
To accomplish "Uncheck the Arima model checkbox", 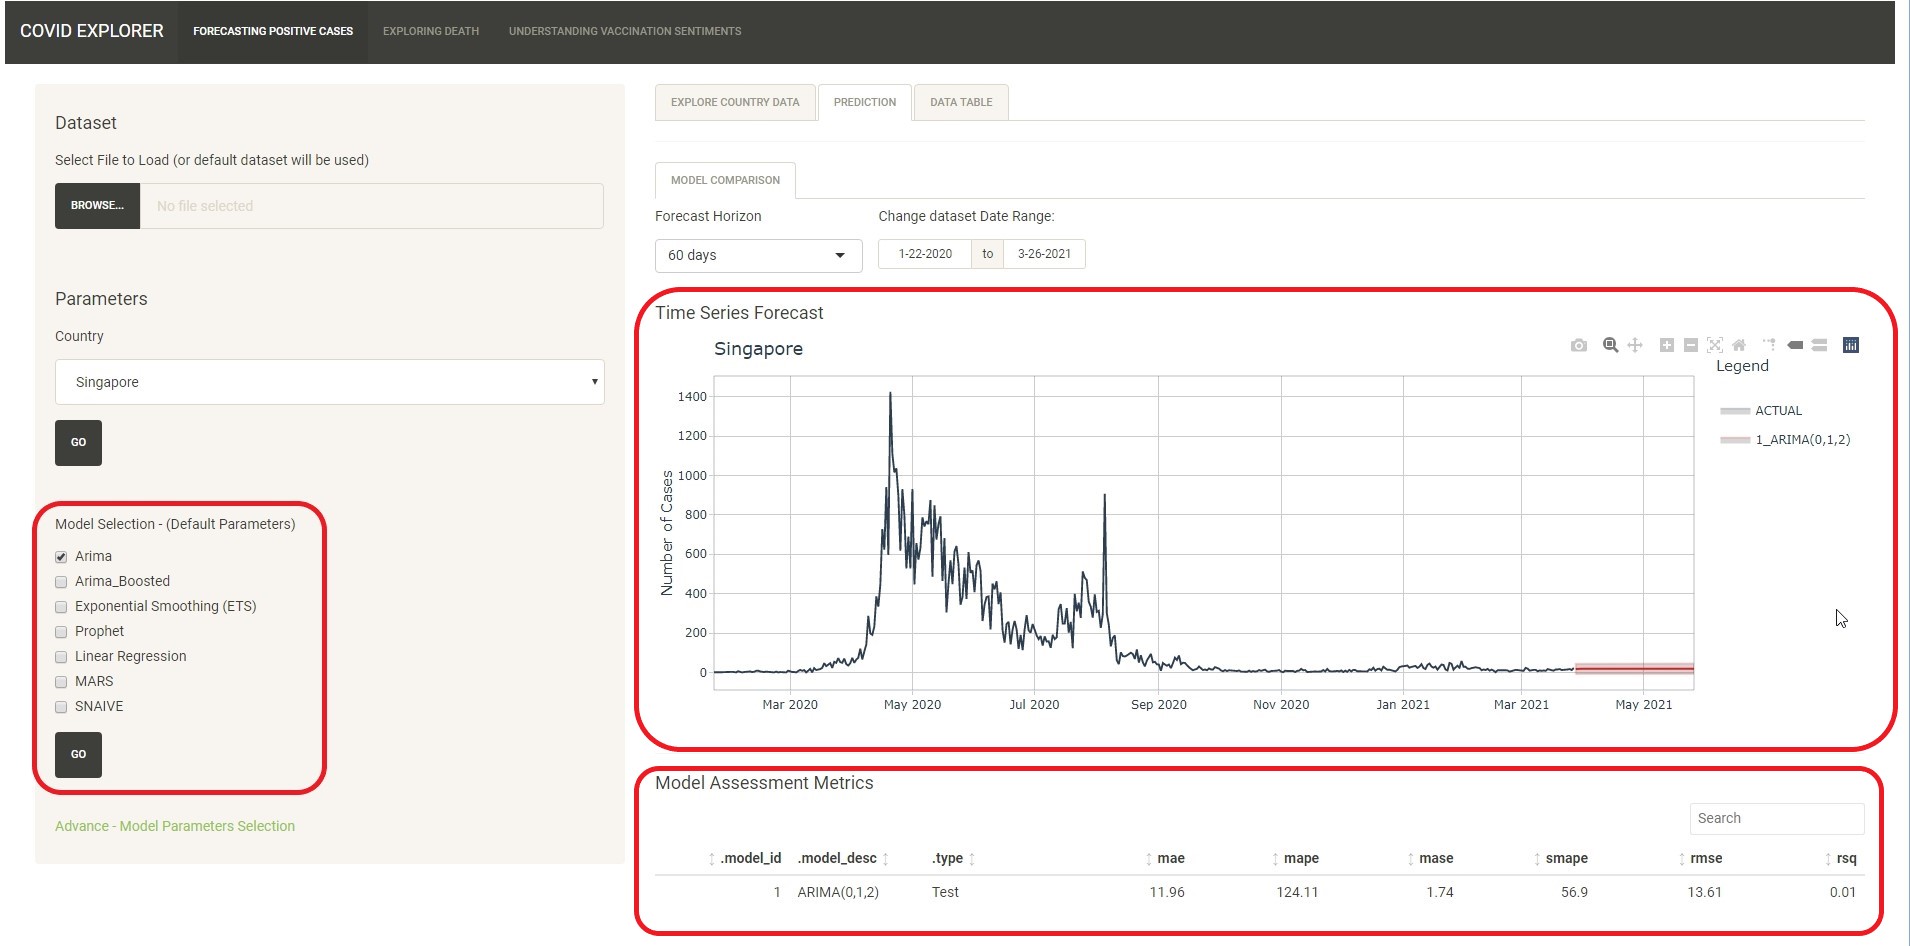I will (61, 557).
